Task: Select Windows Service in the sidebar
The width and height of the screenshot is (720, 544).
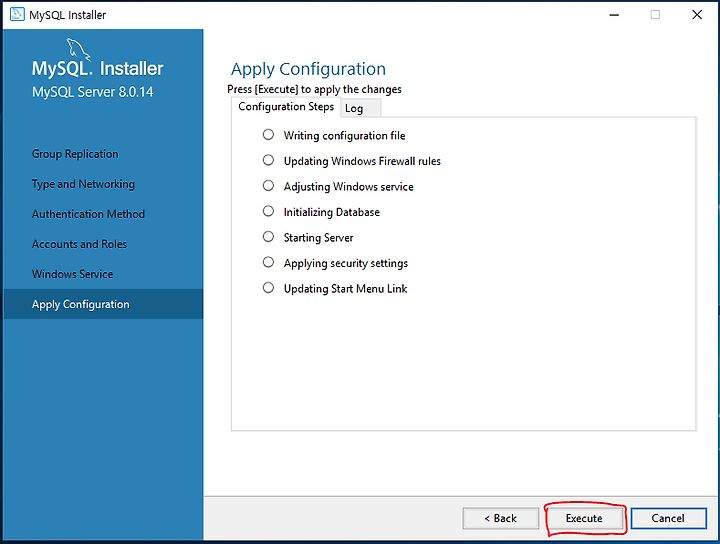Action: pos(72,274)
